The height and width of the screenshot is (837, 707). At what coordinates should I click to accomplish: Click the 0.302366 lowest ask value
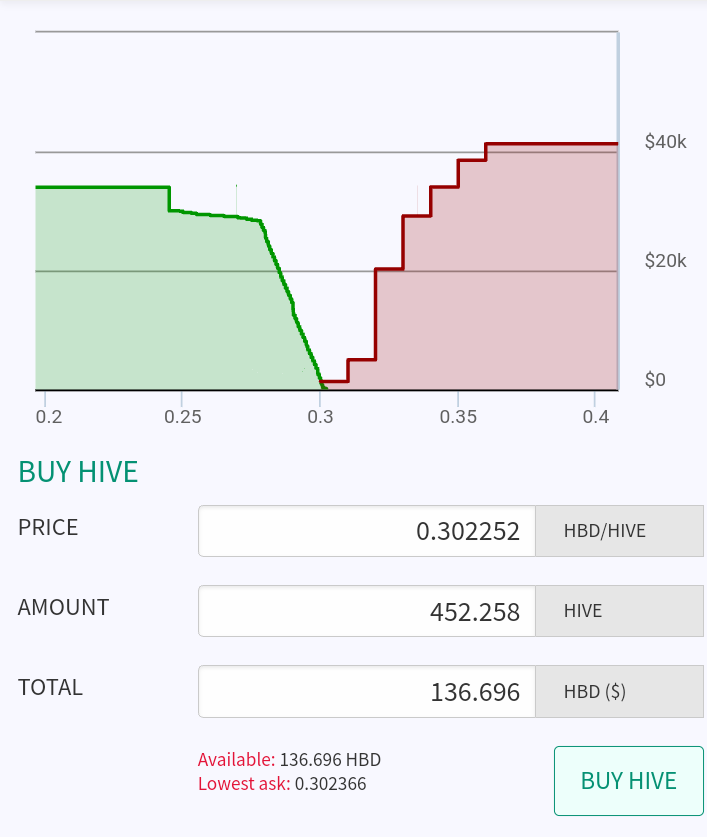(x=331, y=784)
